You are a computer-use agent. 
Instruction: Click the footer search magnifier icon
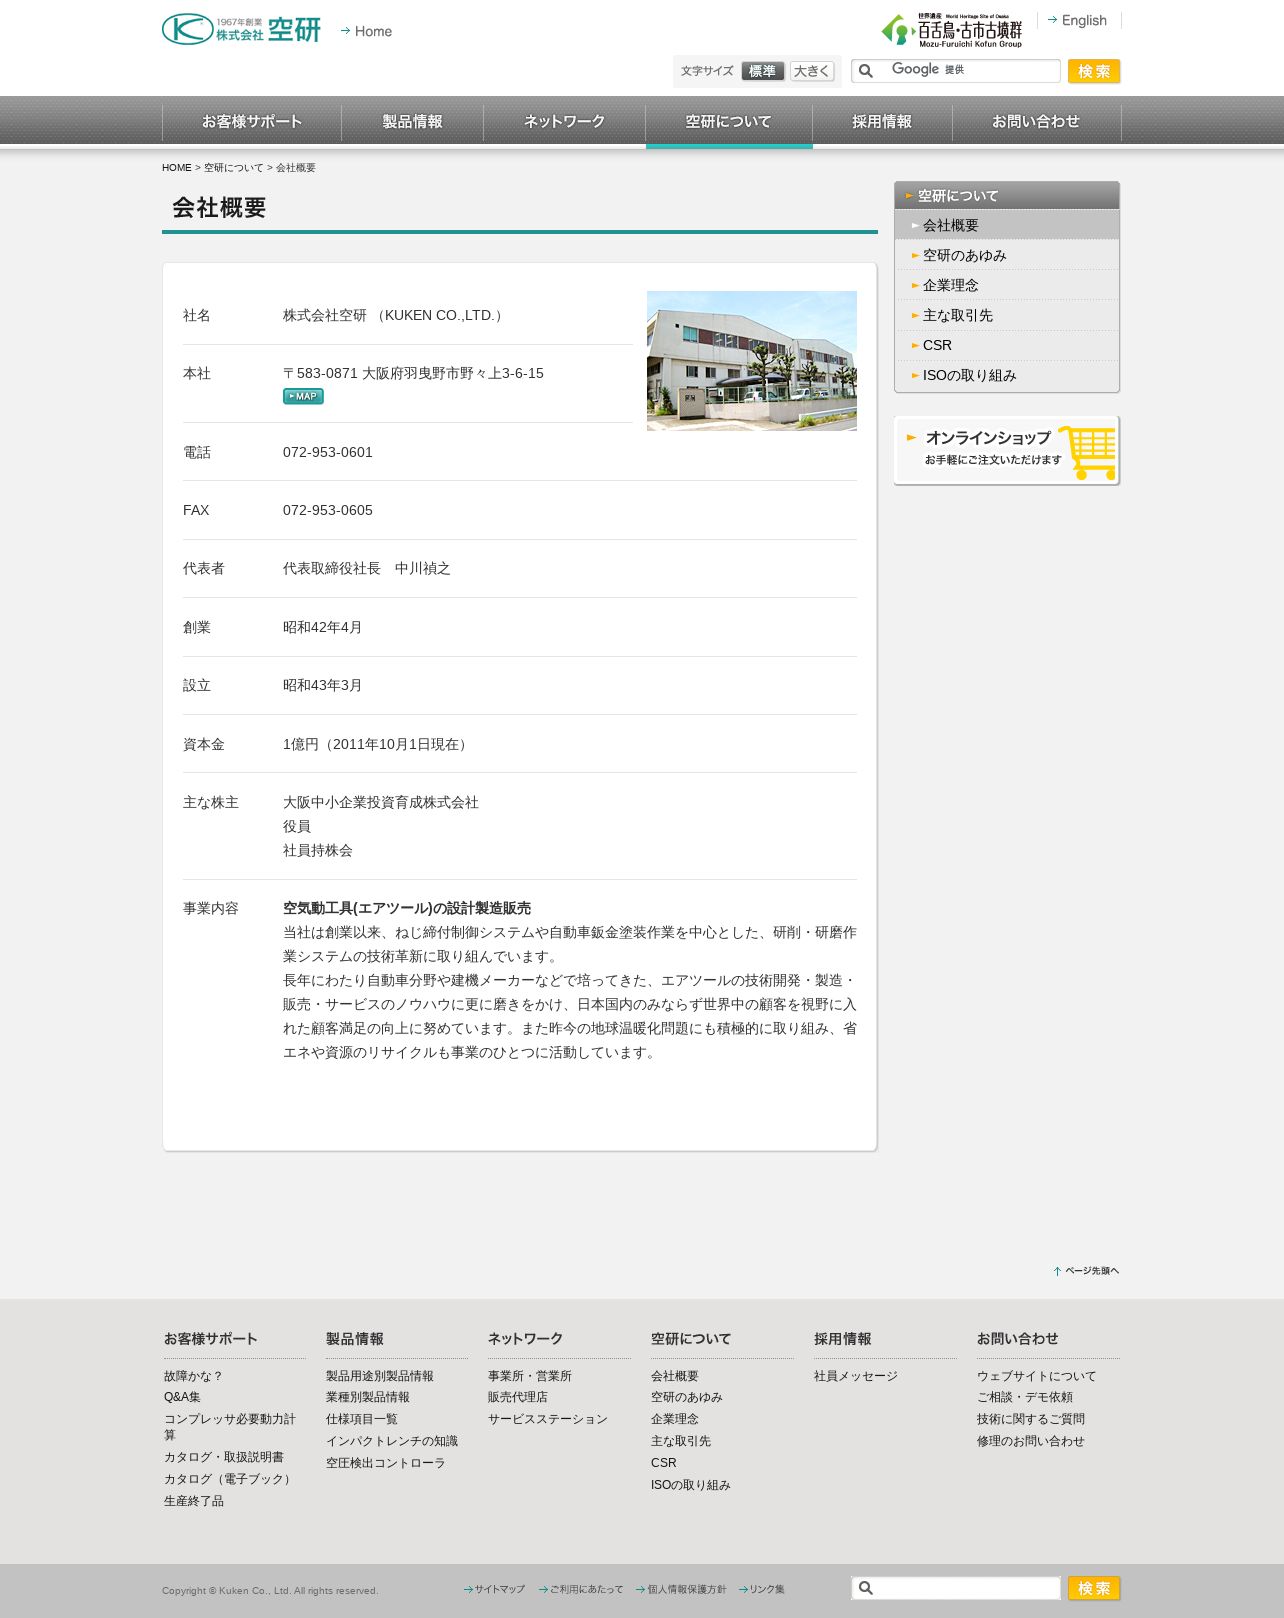tap(866, 1588)
